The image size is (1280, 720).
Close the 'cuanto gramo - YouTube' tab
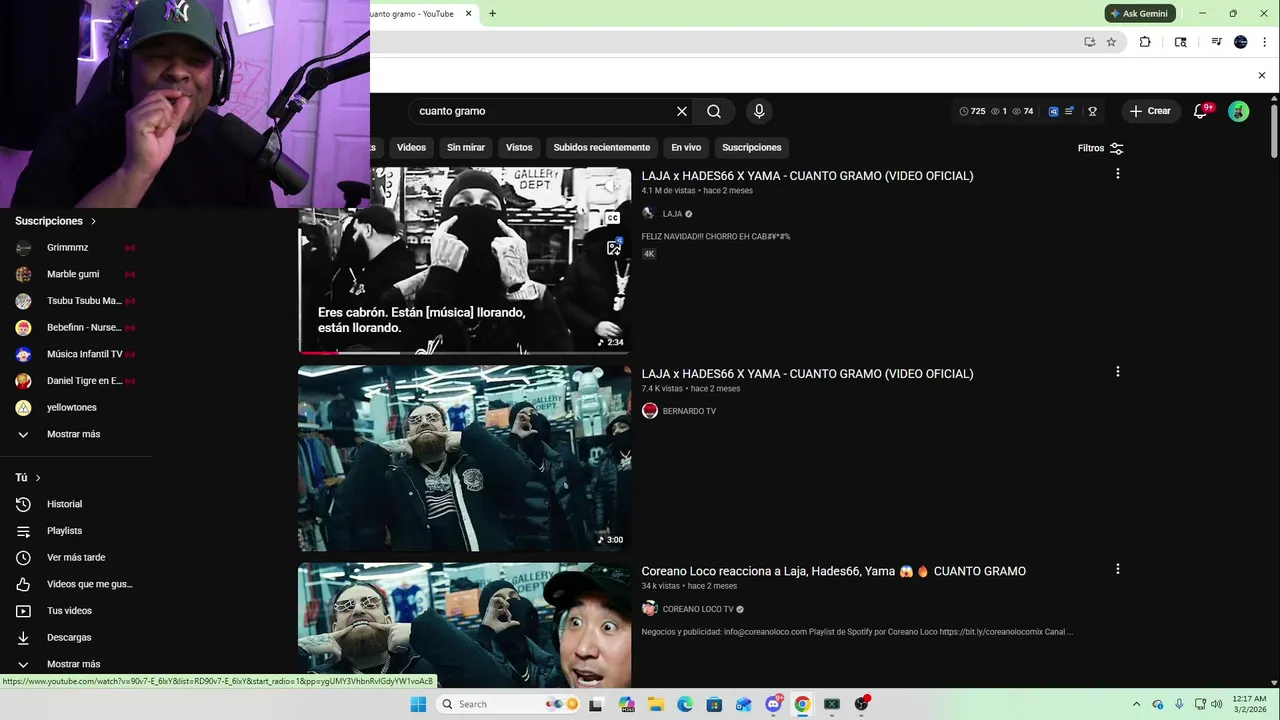468,14
